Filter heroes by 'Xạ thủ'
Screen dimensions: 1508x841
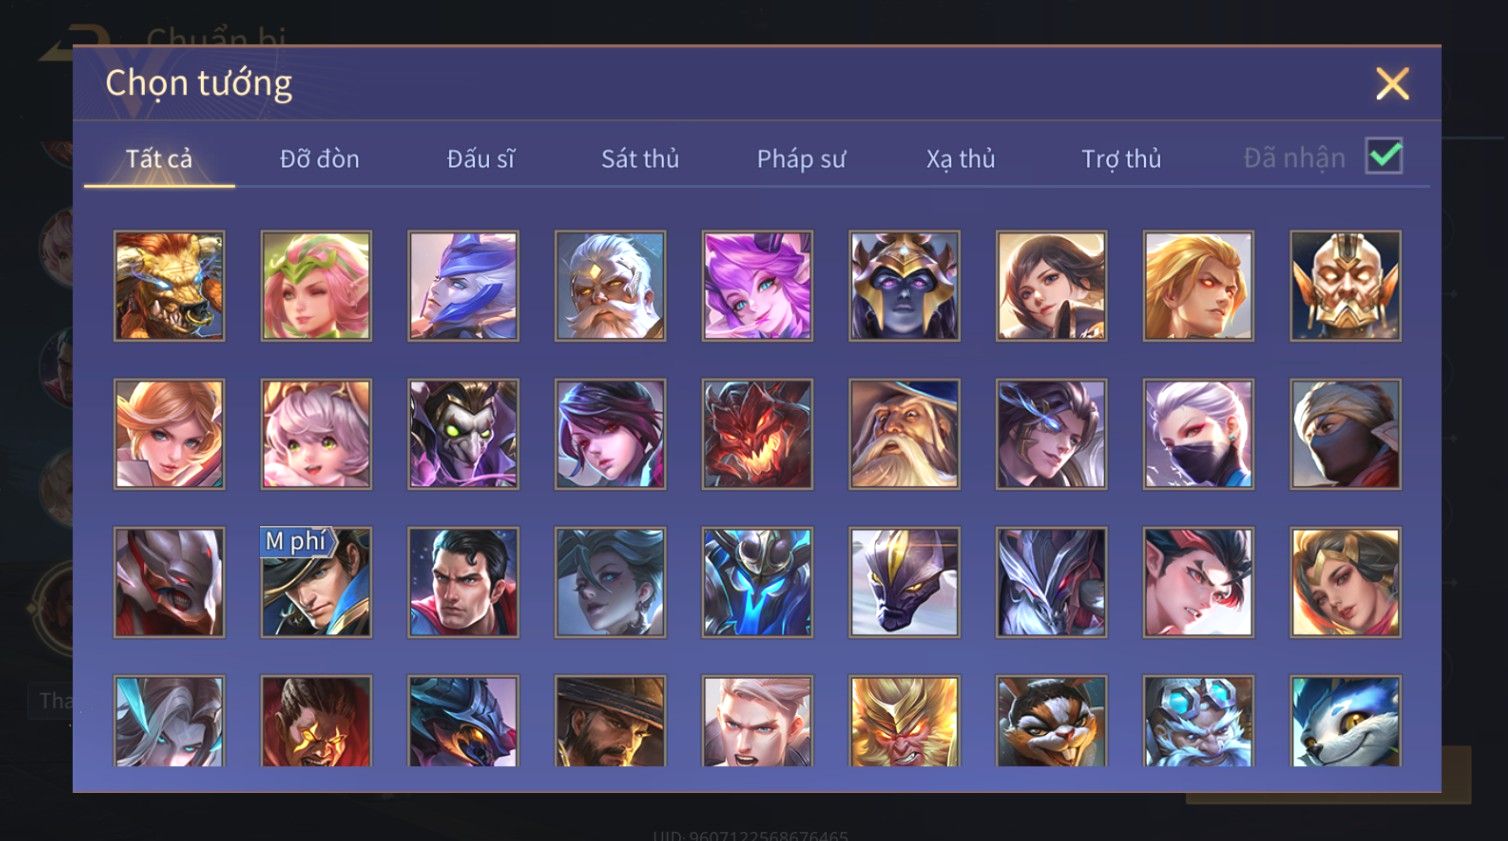tap(960, 158)
